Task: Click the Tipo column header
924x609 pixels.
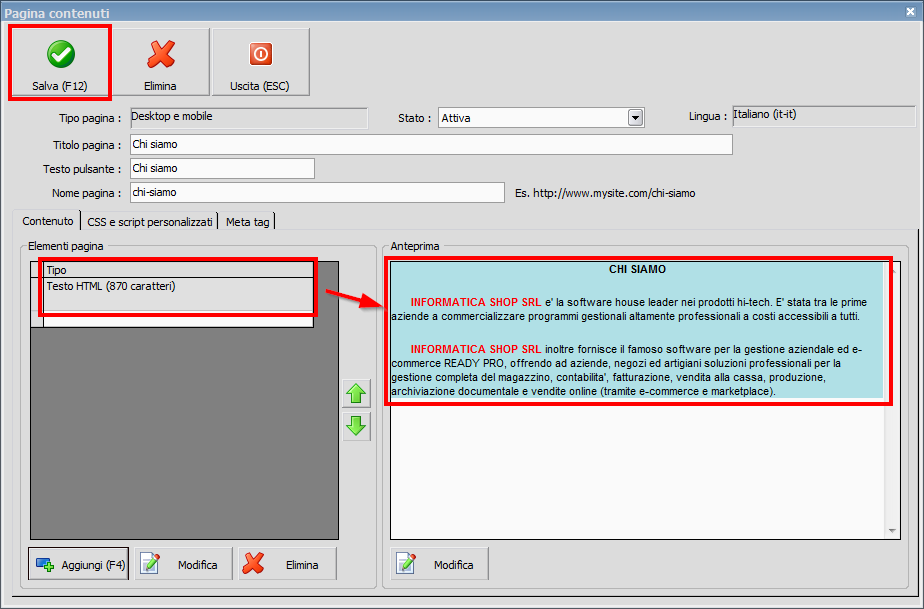Action: 179,270
